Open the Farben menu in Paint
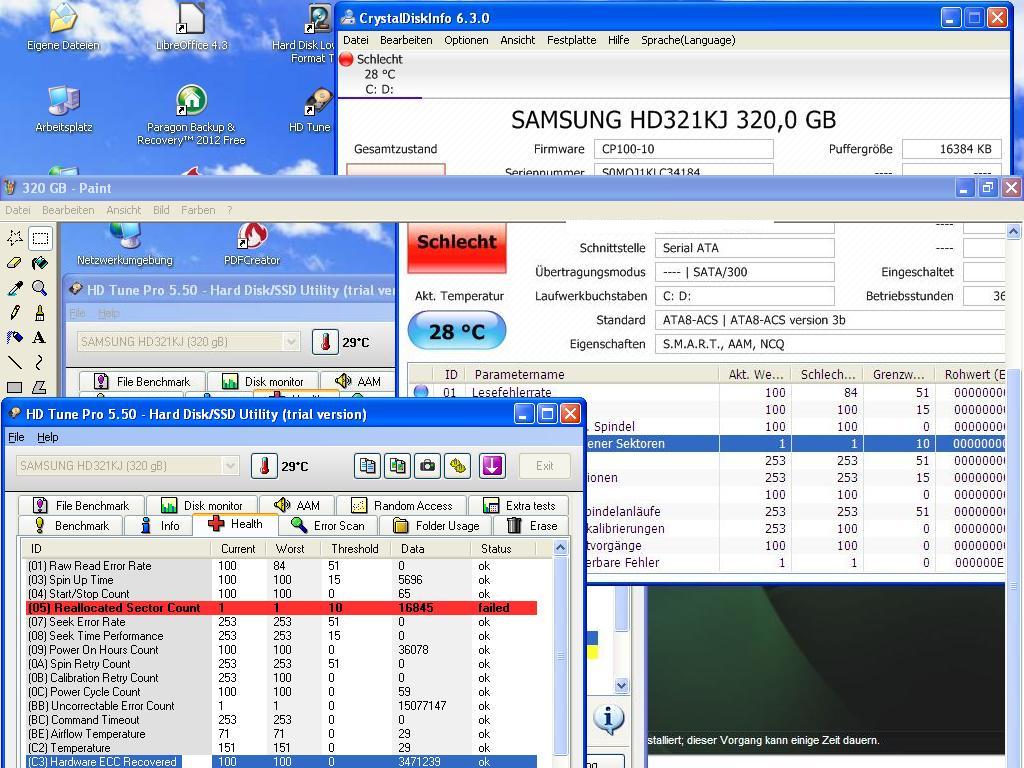1024x768 pixels. click(x=198, y=210)
